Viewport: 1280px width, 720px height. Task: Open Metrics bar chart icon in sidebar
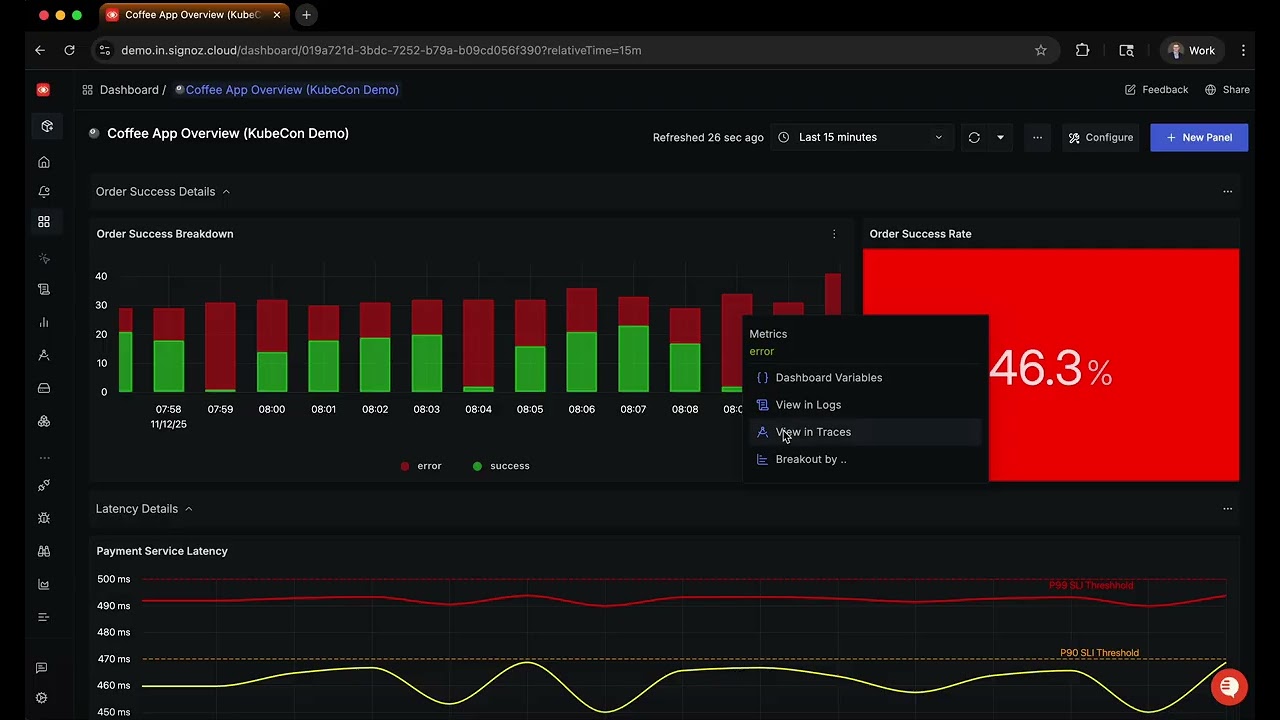click(43, 322)
